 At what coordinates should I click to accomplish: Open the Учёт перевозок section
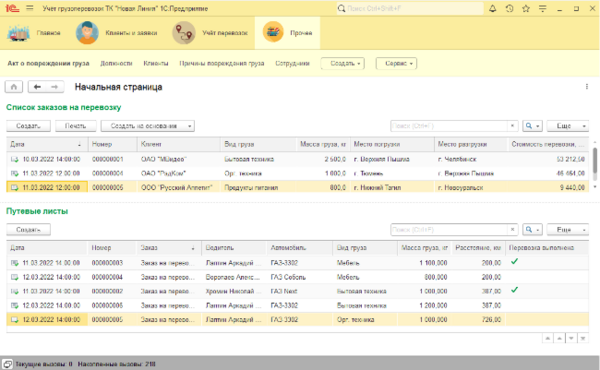(x=210, y=33)
